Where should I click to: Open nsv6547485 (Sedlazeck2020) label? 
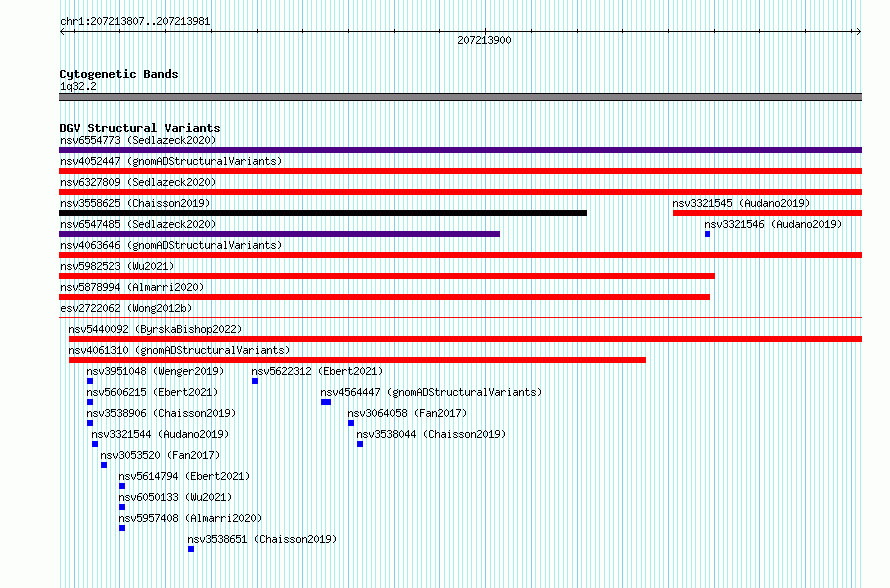(x=138, y=224)
